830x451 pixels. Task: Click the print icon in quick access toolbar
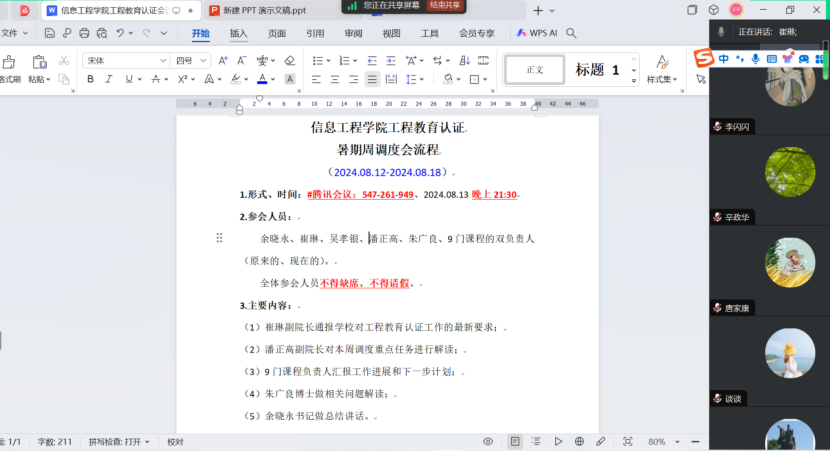coord(84,33)
